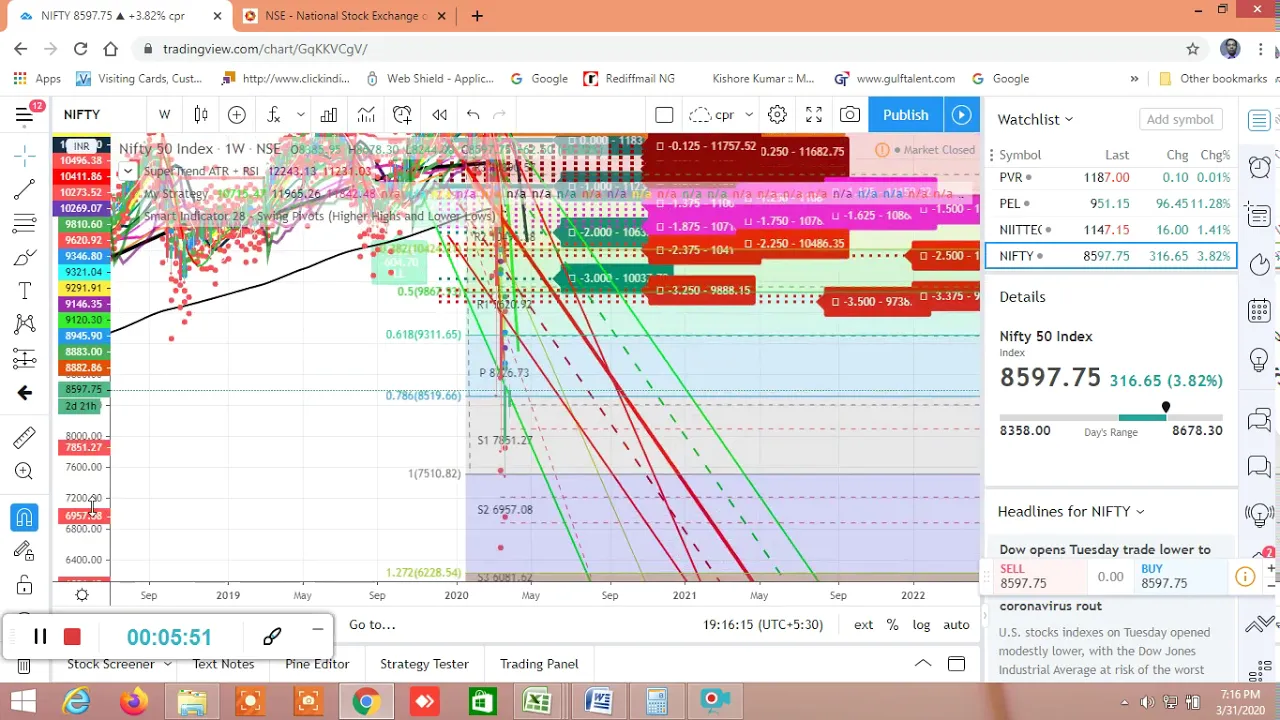The width and height of the screenshot is (1280, 720).
Task: Open the W timeframe interval selector
Action: click(x=164, y=115)
